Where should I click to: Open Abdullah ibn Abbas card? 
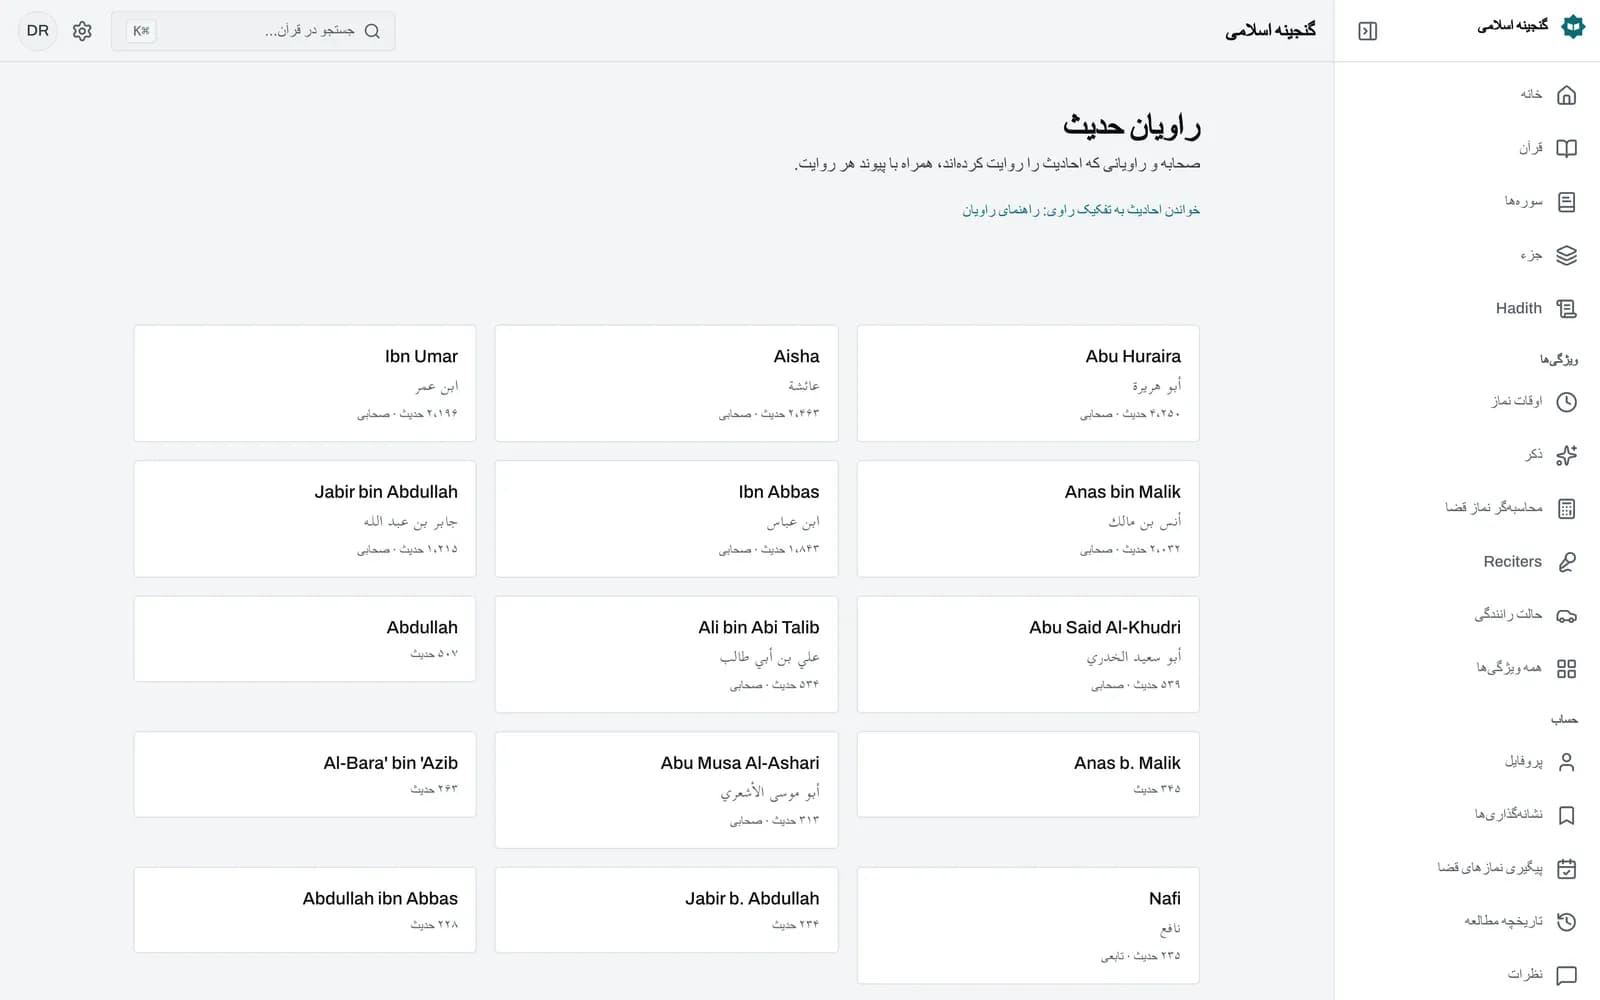click(305, 910)
